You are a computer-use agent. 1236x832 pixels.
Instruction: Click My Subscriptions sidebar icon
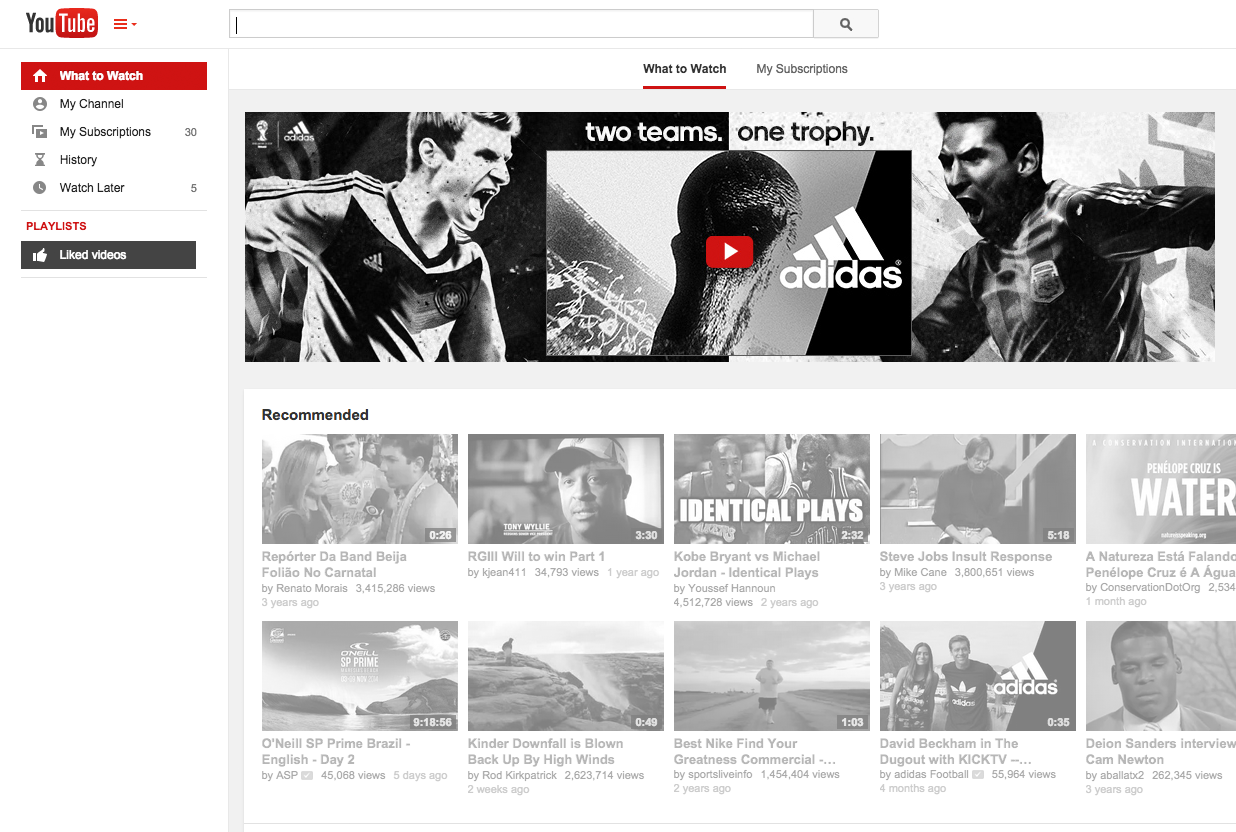tap(40, 132)
